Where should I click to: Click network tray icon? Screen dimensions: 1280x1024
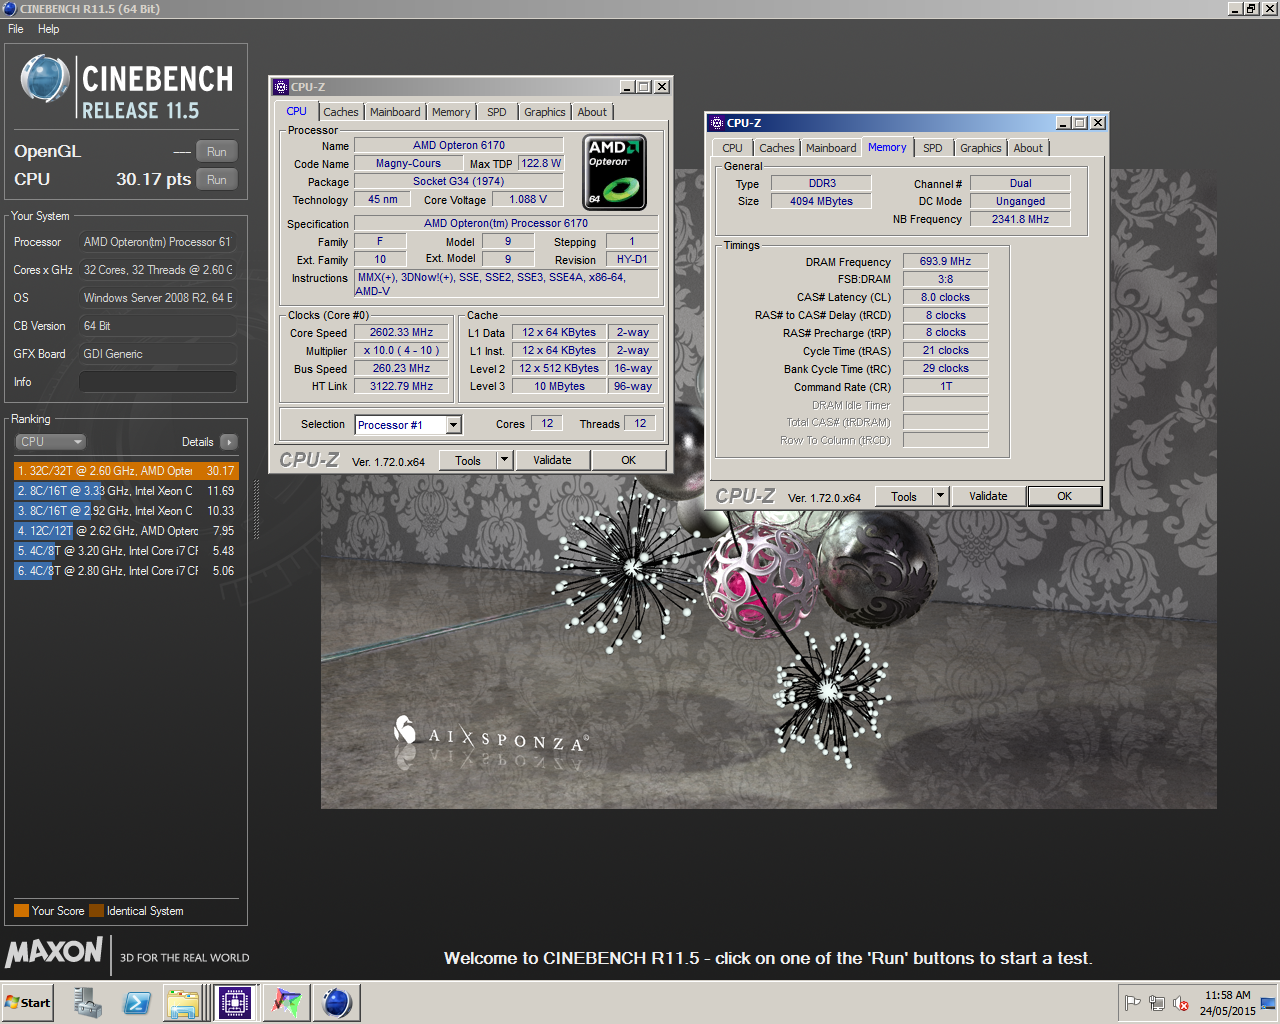(1157, 1003)
